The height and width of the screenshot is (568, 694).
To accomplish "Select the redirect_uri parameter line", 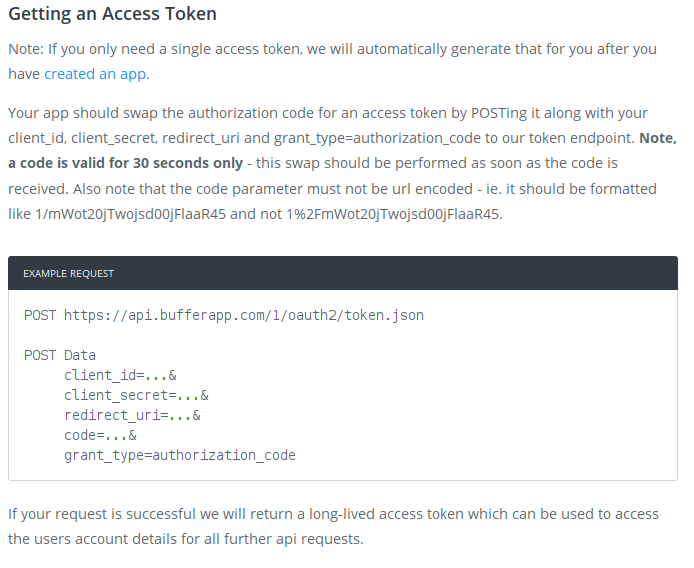I will 132,415.
